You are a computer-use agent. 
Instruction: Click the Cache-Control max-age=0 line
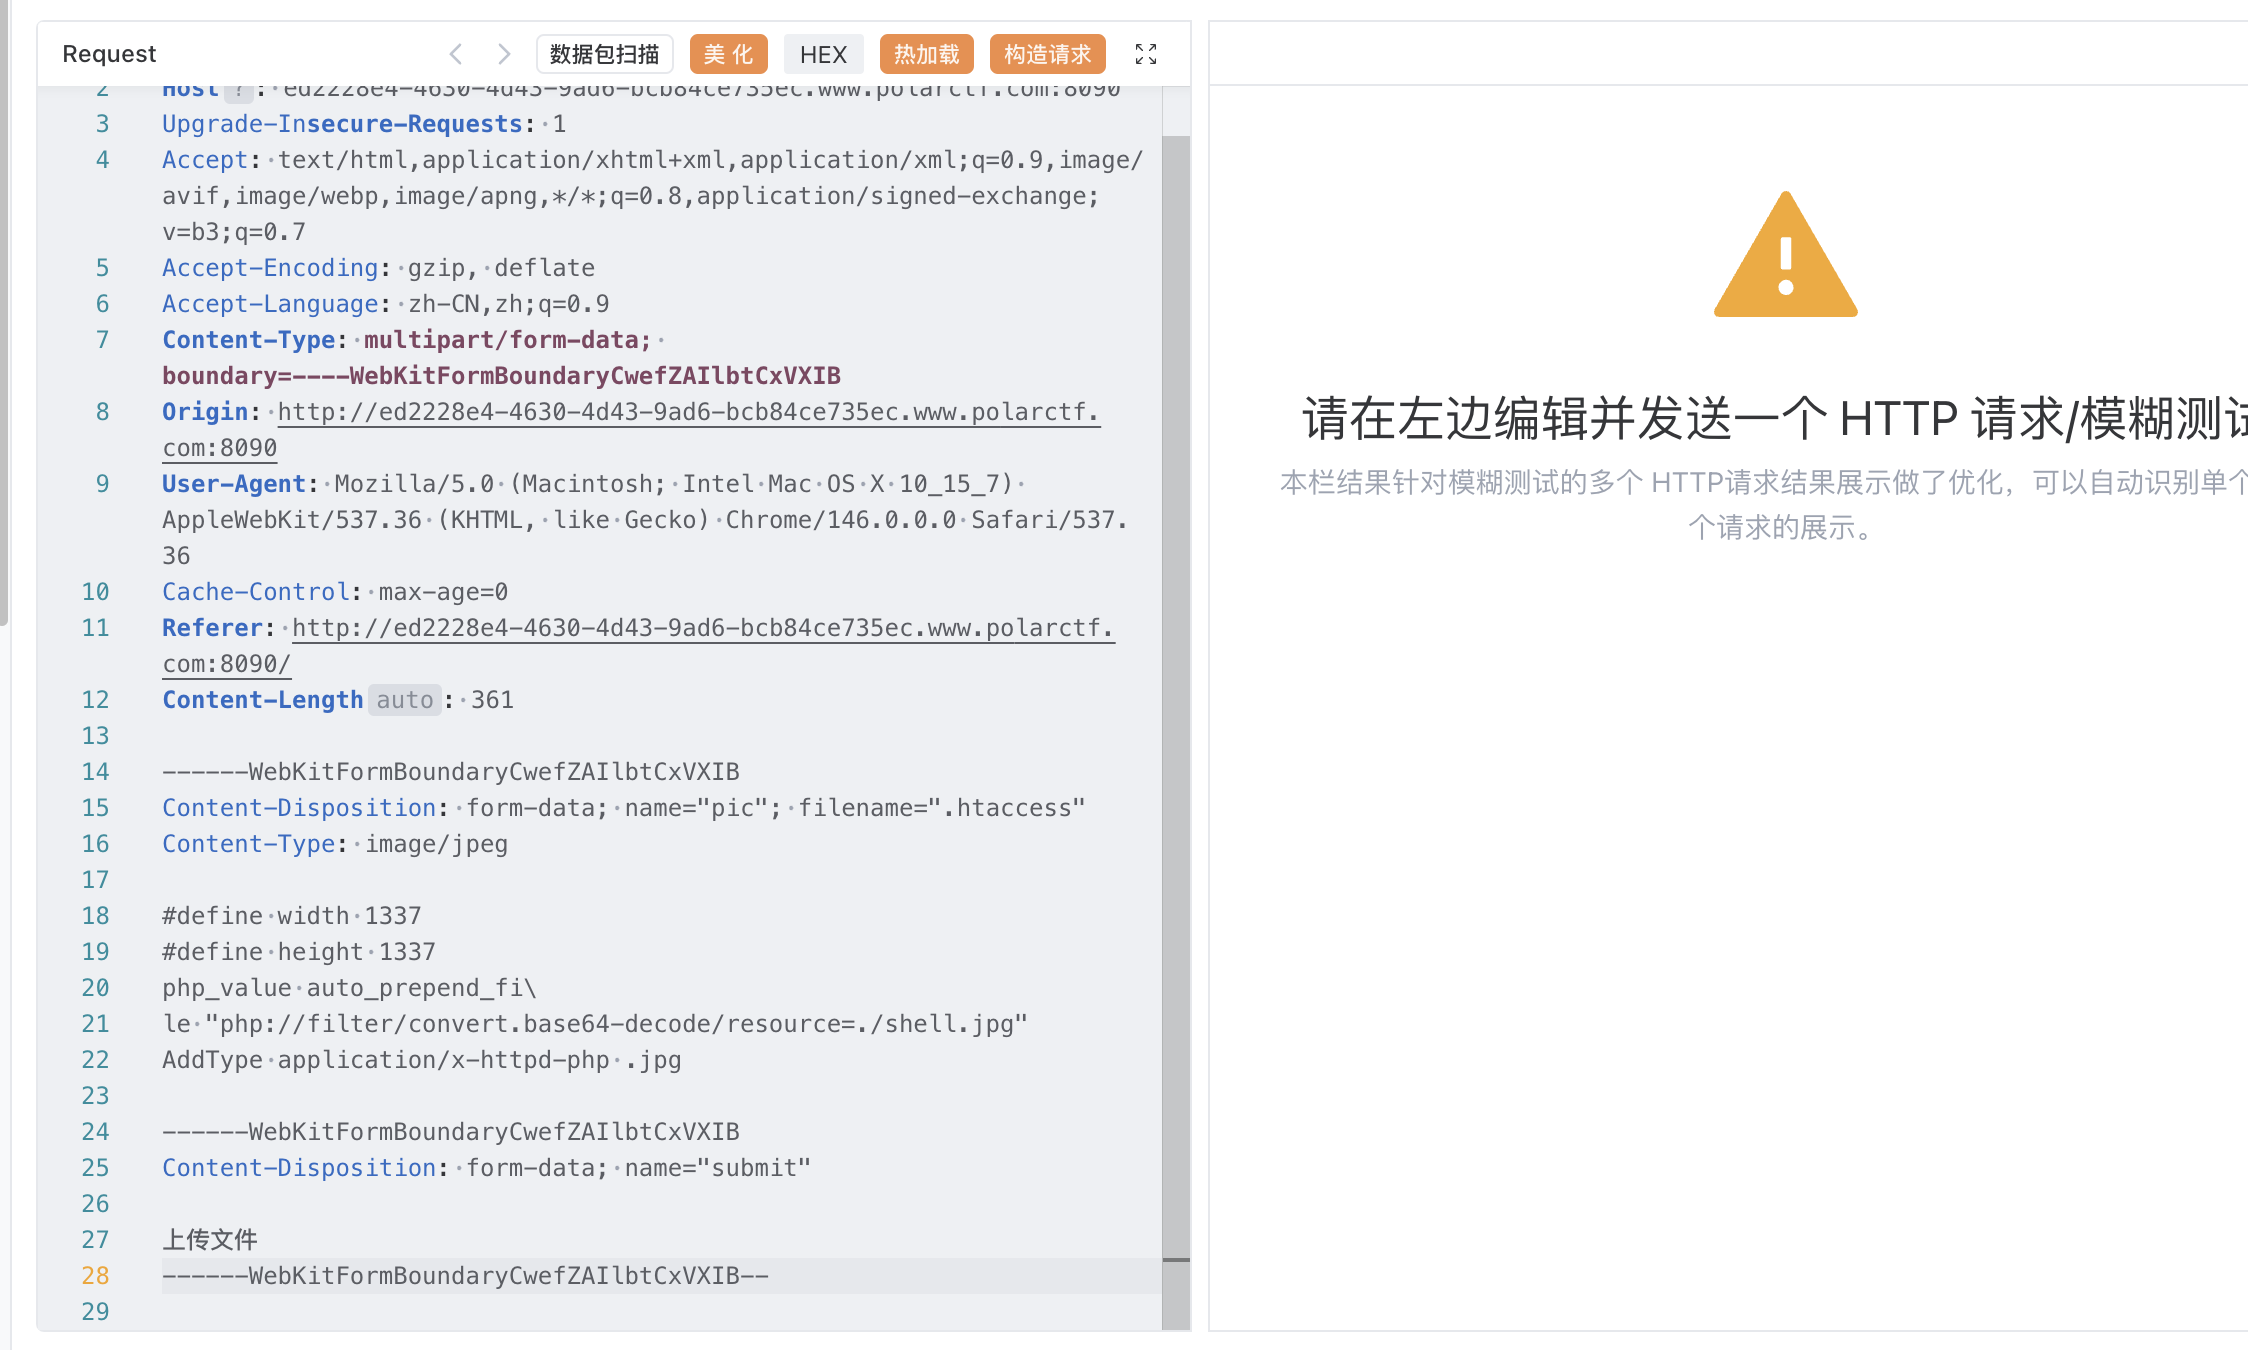[x=335, y=592]
